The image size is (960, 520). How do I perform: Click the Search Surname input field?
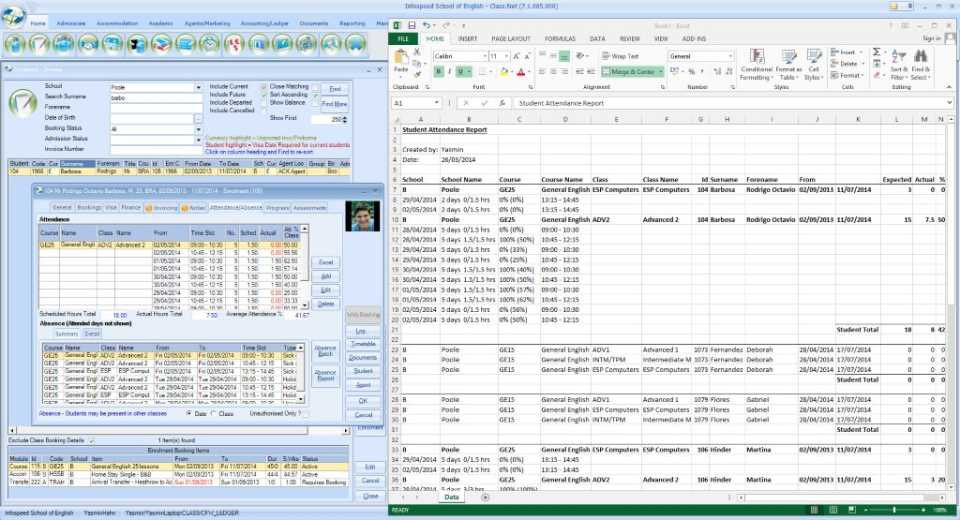(152, 98)
